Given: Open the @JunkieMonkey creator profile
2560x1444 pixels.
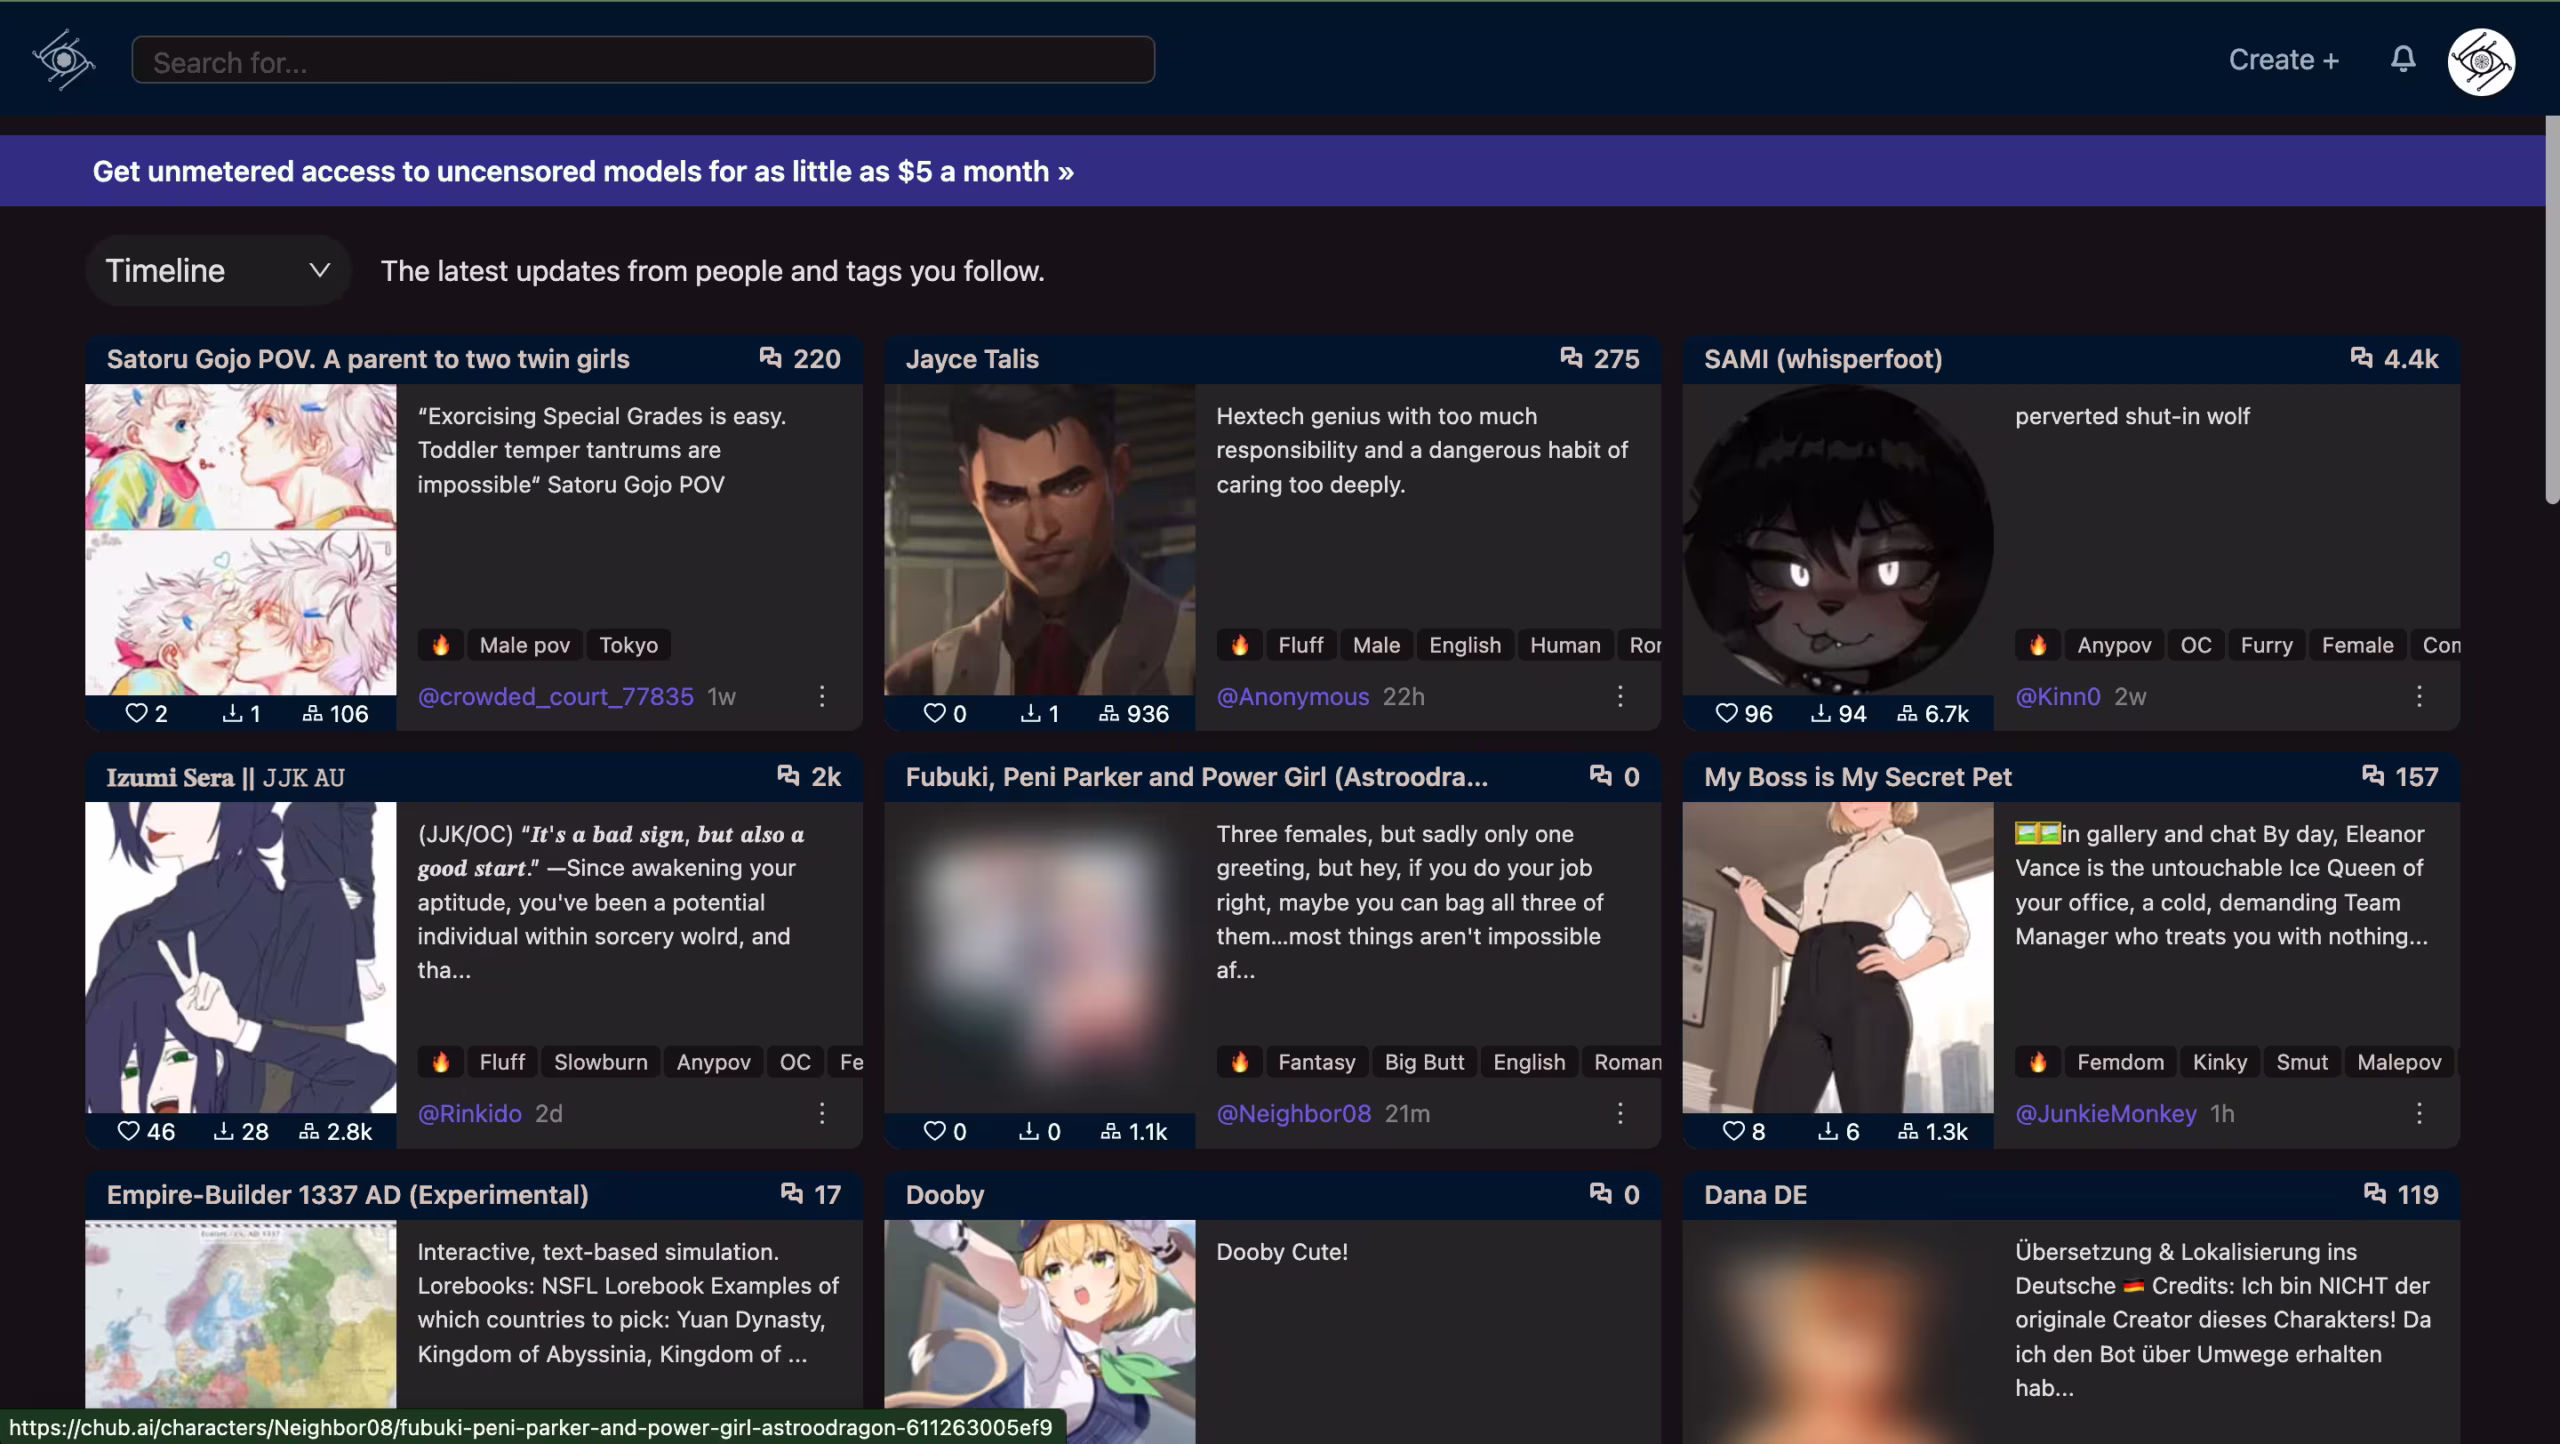Looking at the screenshot, I should [x=2105, y=1113].
